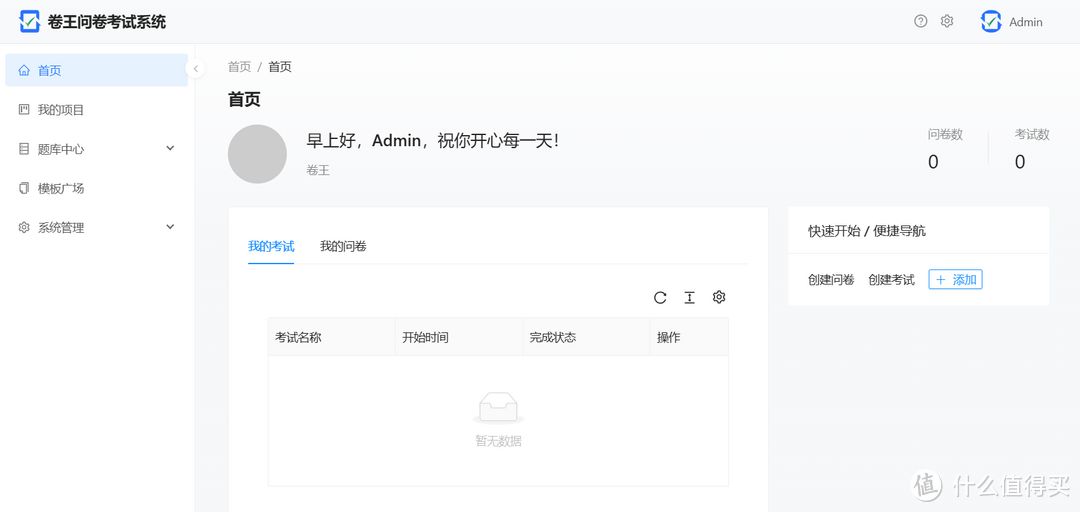
Task: Switch to the 我的问卷 tab
Action: 343,246
